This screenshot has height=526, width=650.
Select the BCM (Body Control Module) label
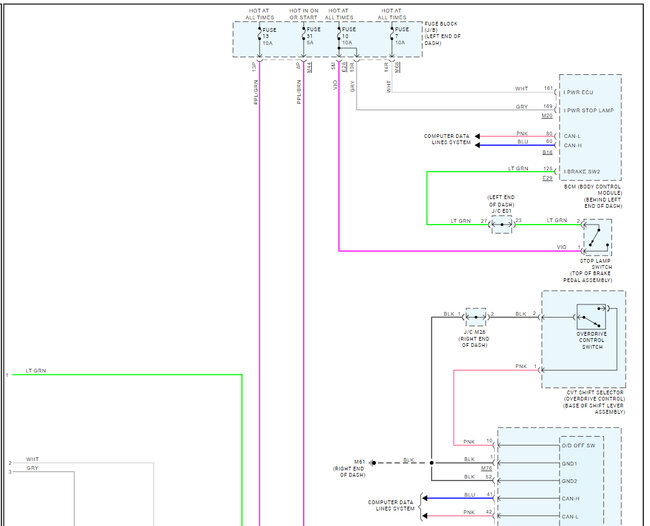point(593,196)
